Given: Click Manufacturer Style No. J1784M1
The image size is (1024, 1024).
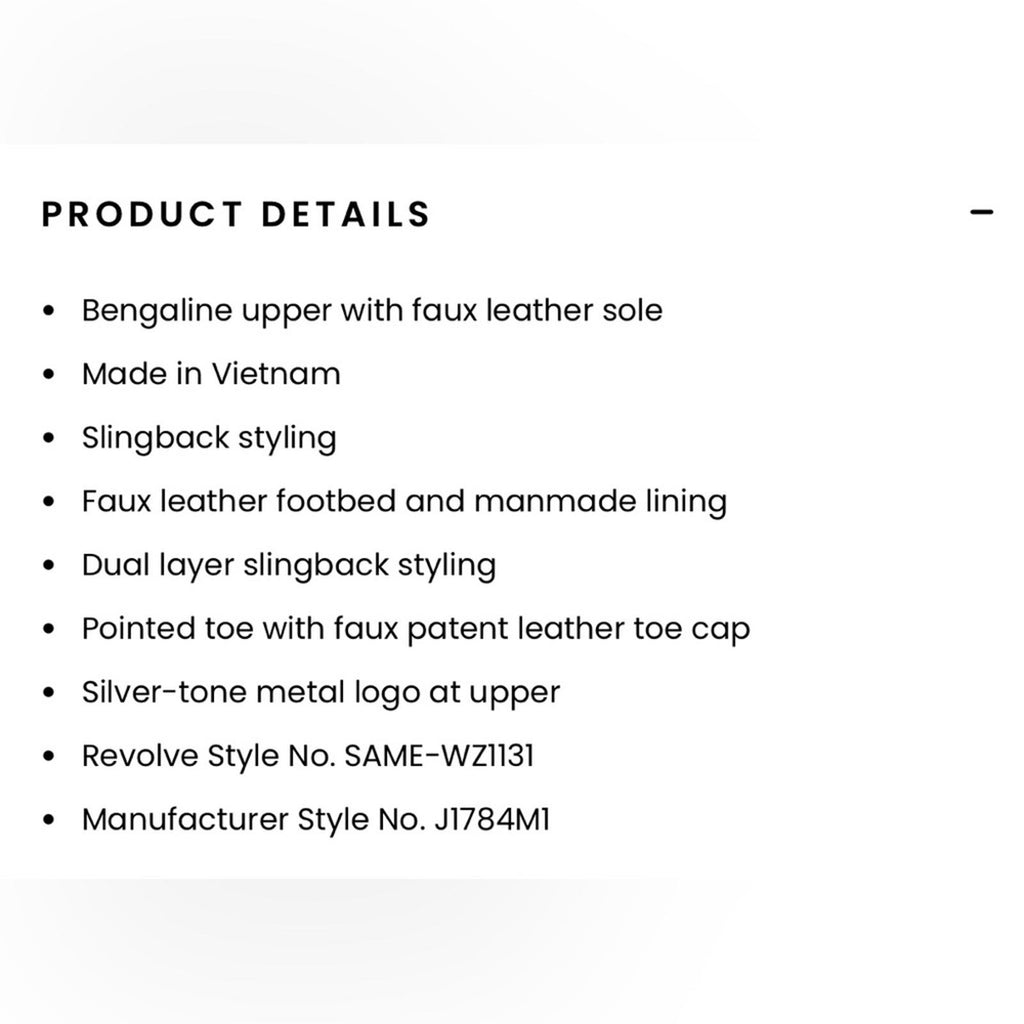Looking at the screenshot, I should click(x=315, y=820).
